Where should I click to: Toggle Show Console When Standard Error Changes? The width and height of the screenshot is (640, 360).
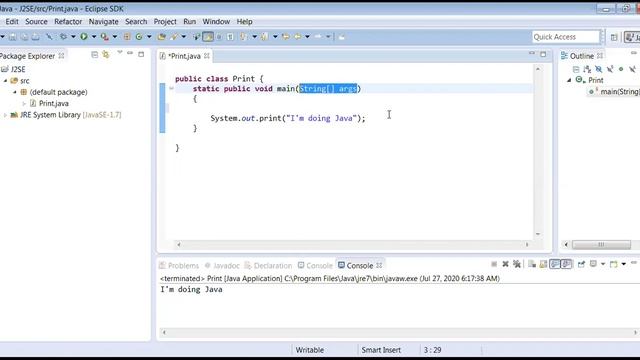566,264
